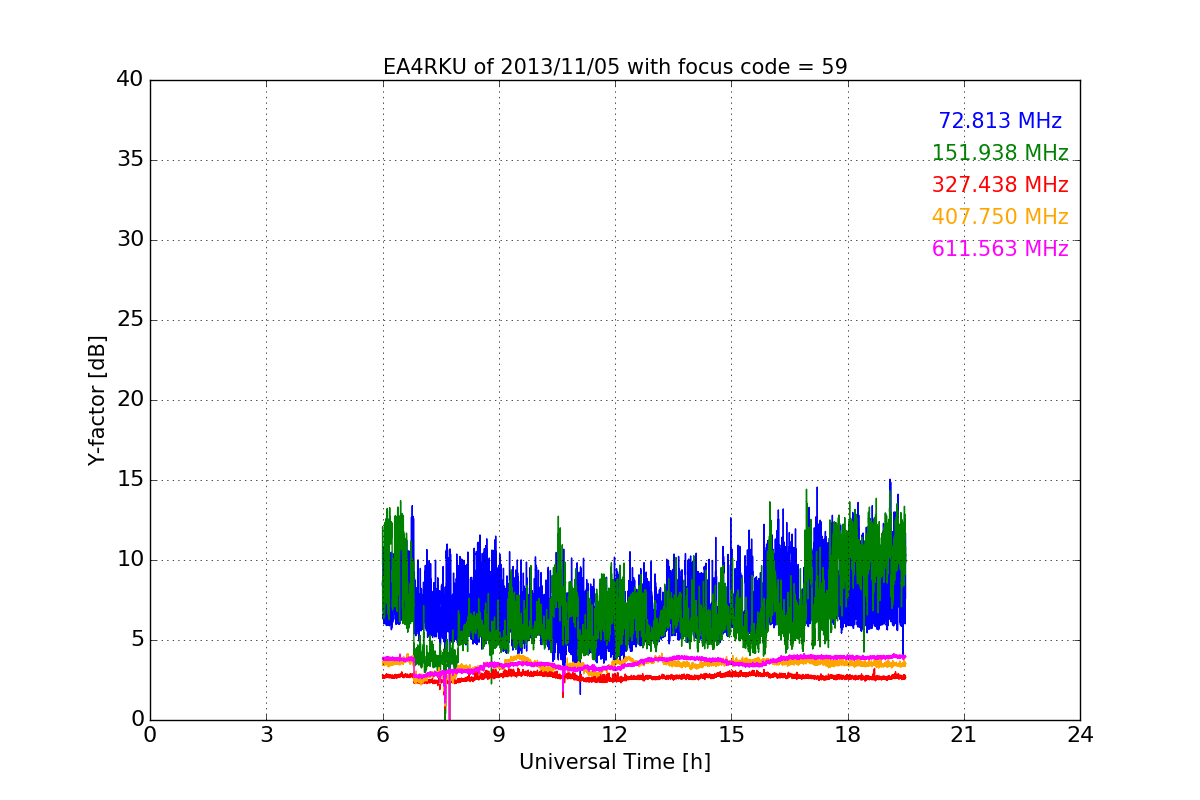1200x800 pixels.
Task: Click the y-axis tick label 25
Action: 130,320
